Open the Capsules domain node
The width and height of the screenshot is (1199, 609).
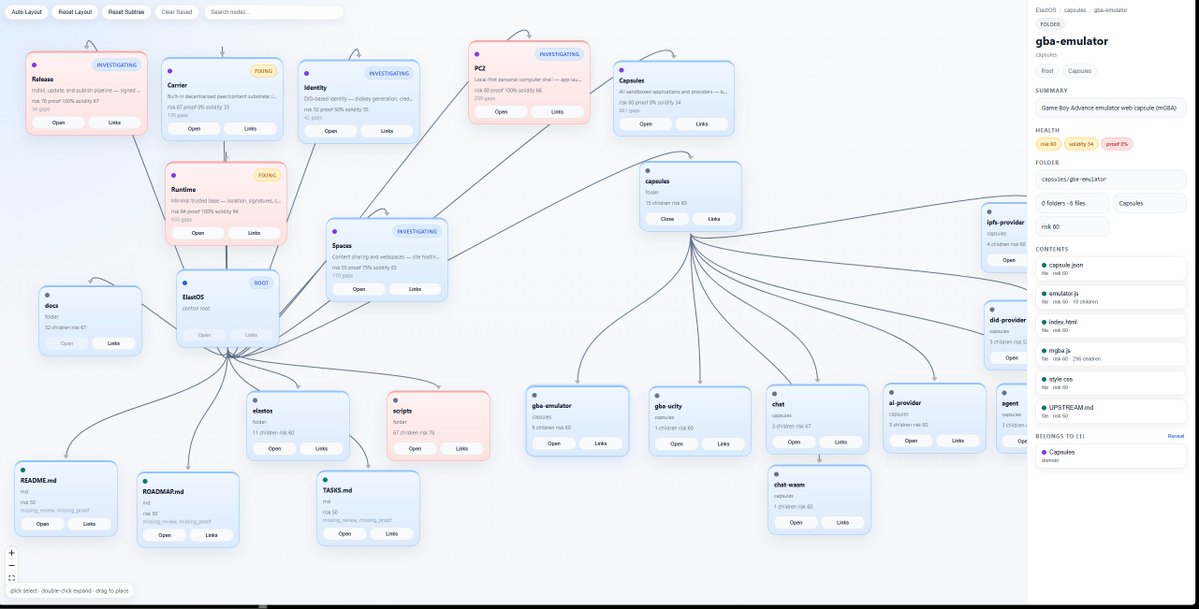click(645, 124)
